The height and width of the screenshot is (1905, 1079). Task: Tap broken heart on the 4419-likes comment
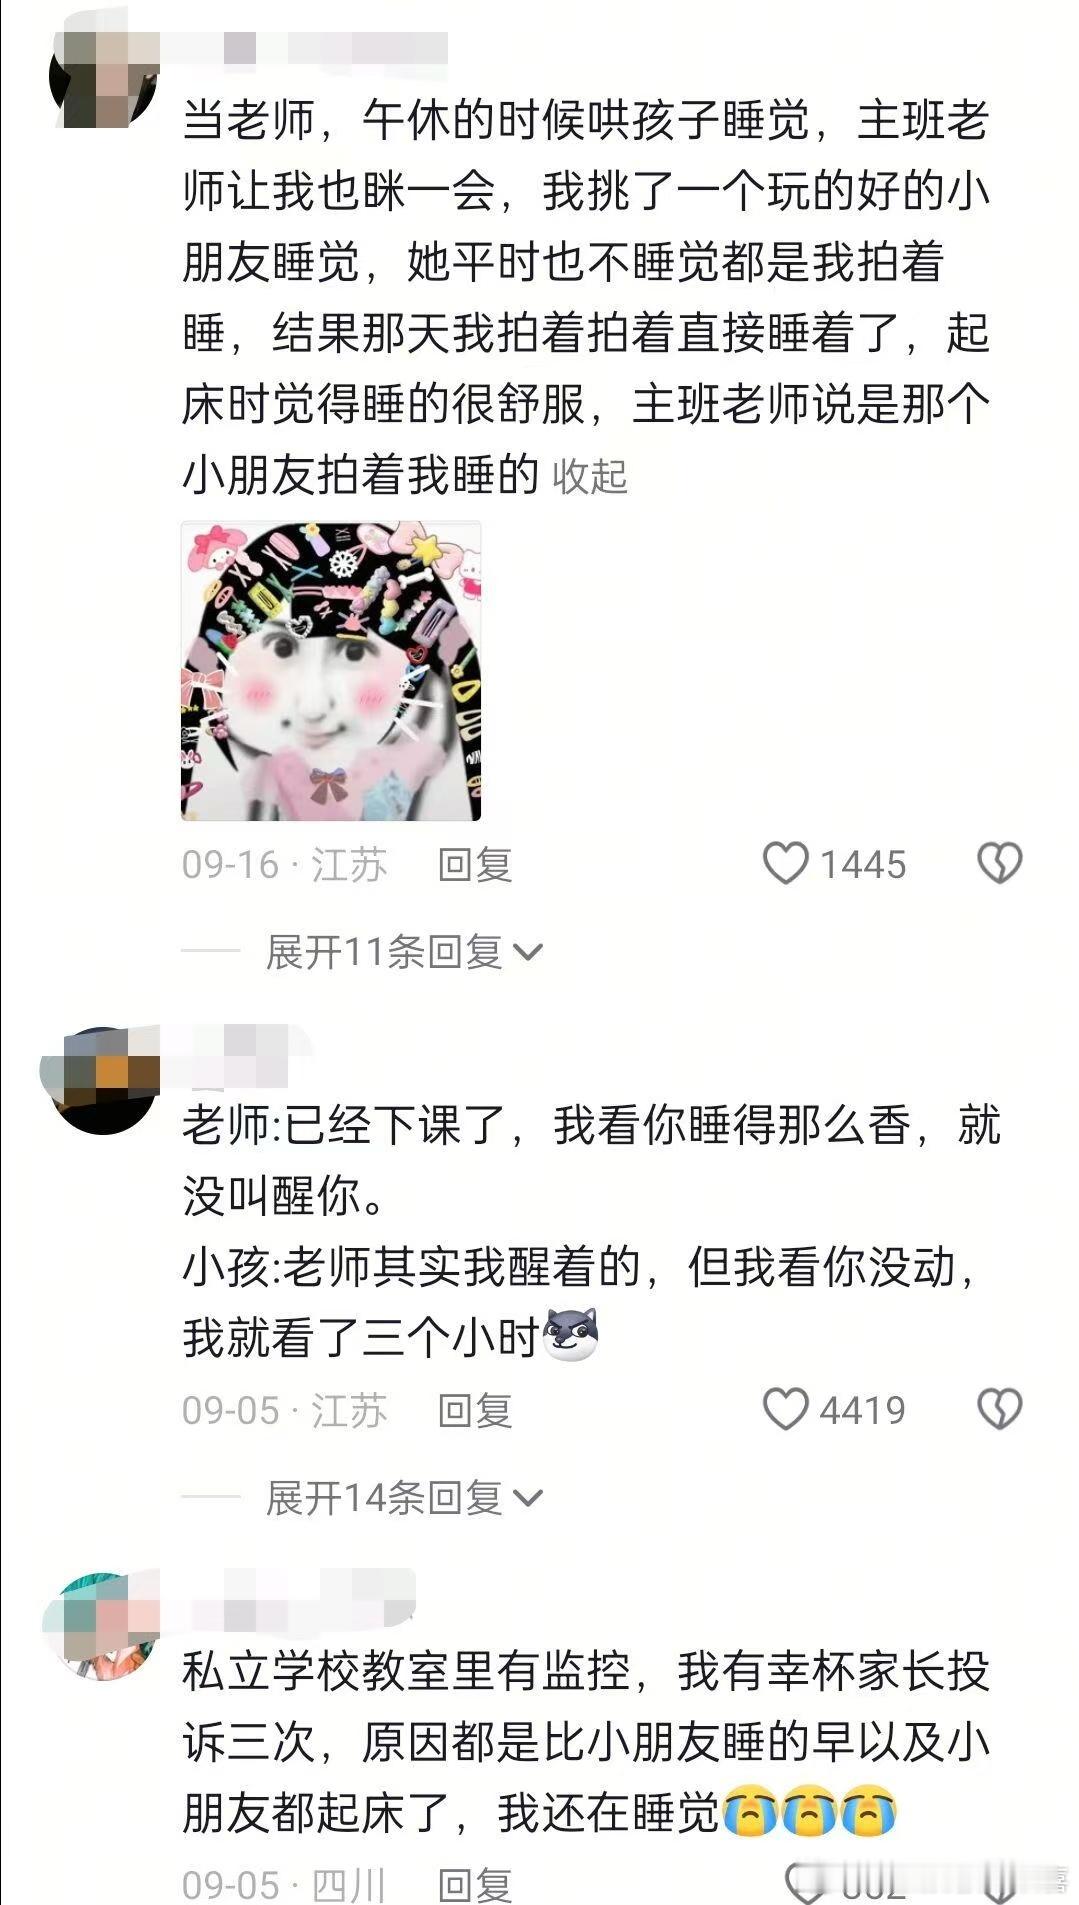(999, 1409)
